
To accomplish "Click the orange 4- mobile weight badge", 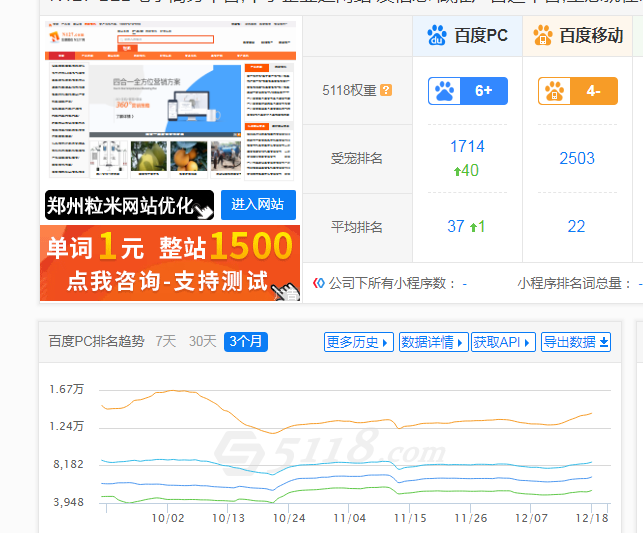I will click(x=578, y=91).
